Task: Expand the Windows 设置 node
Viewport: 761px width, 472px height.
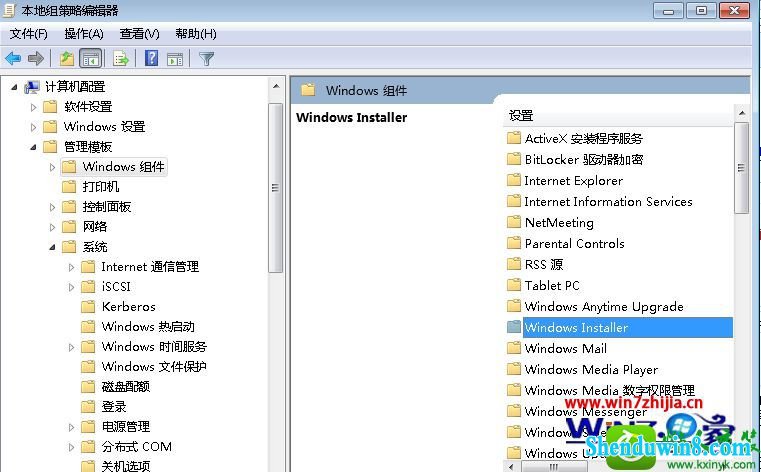Action: (33, 127)
